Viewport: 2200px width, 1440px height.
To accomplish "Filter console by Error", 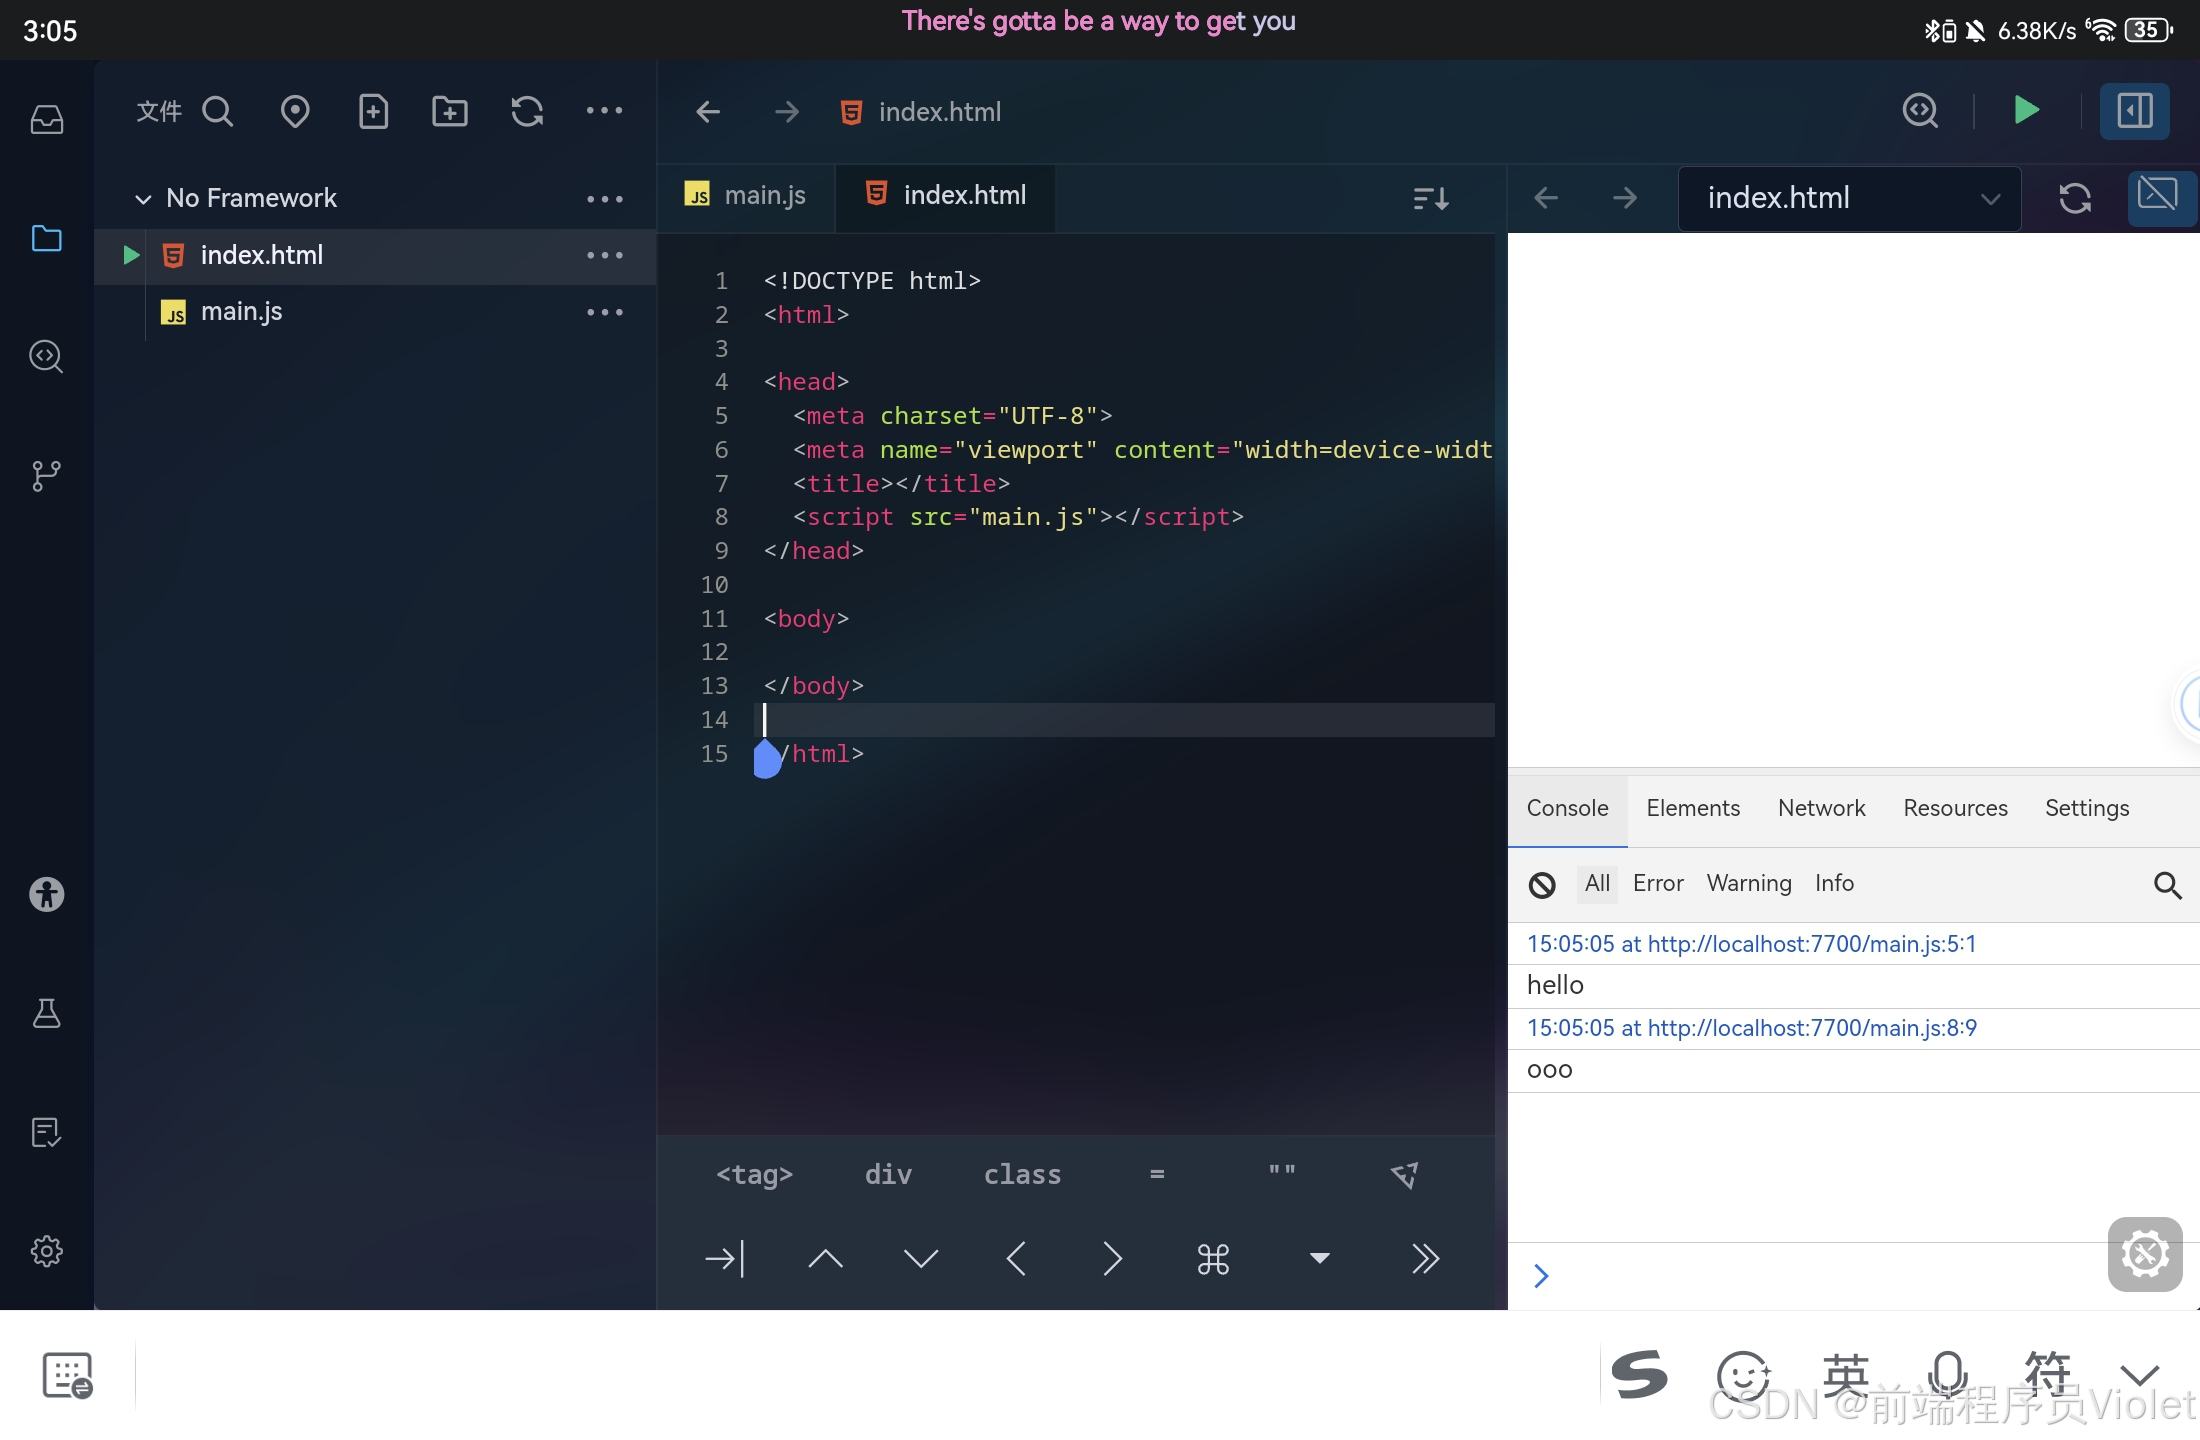I will pos(1657,884).
